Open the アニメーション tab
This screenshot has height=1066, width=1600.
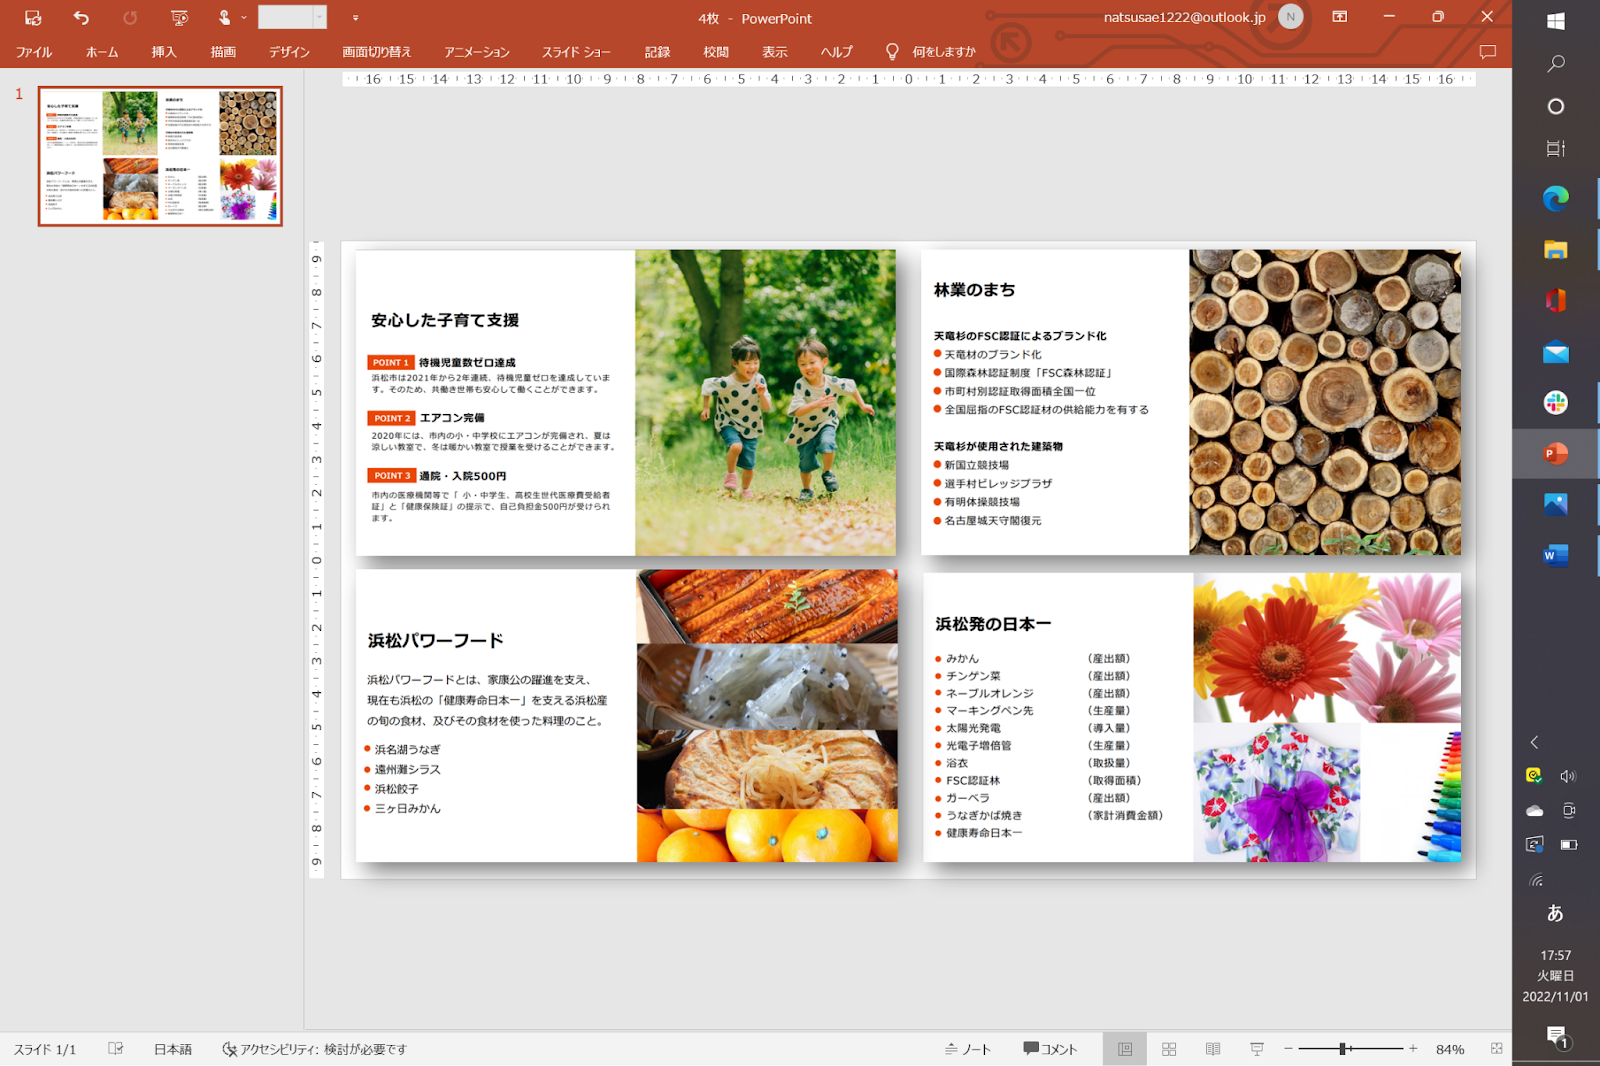point(477,52)
